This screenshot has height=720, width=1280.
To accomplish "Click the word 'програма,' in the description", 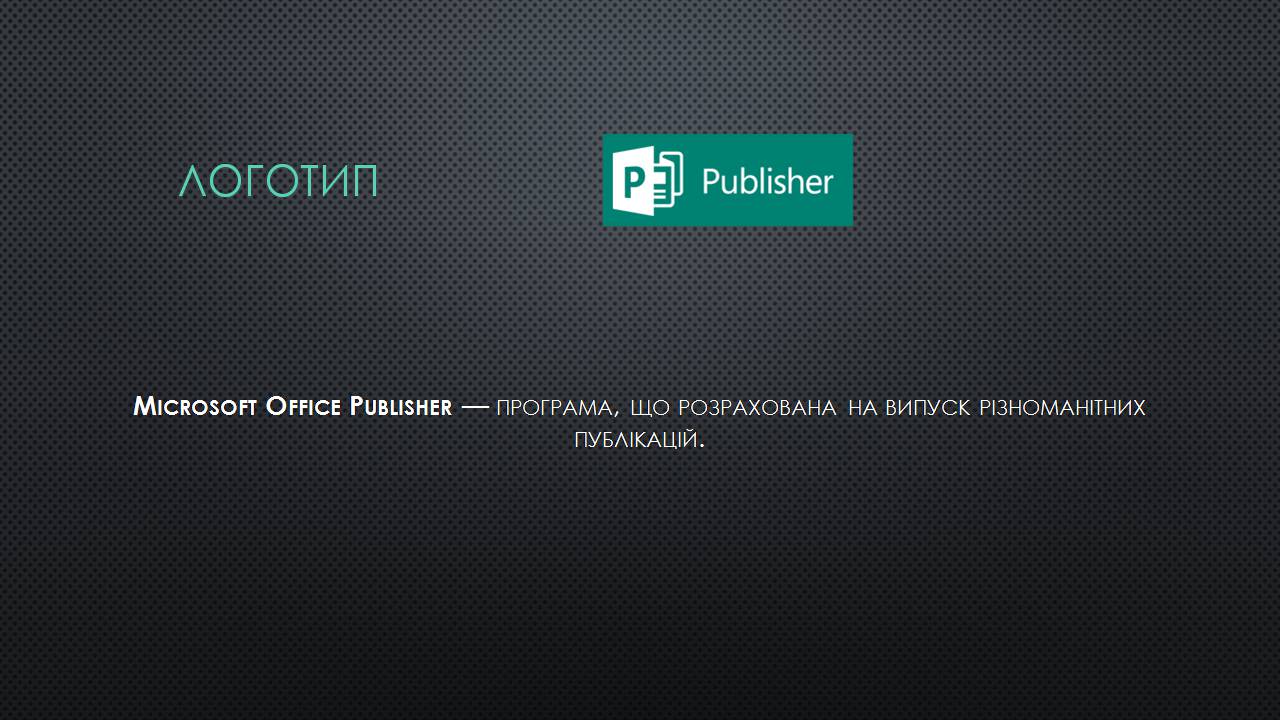I will [558, 408].
